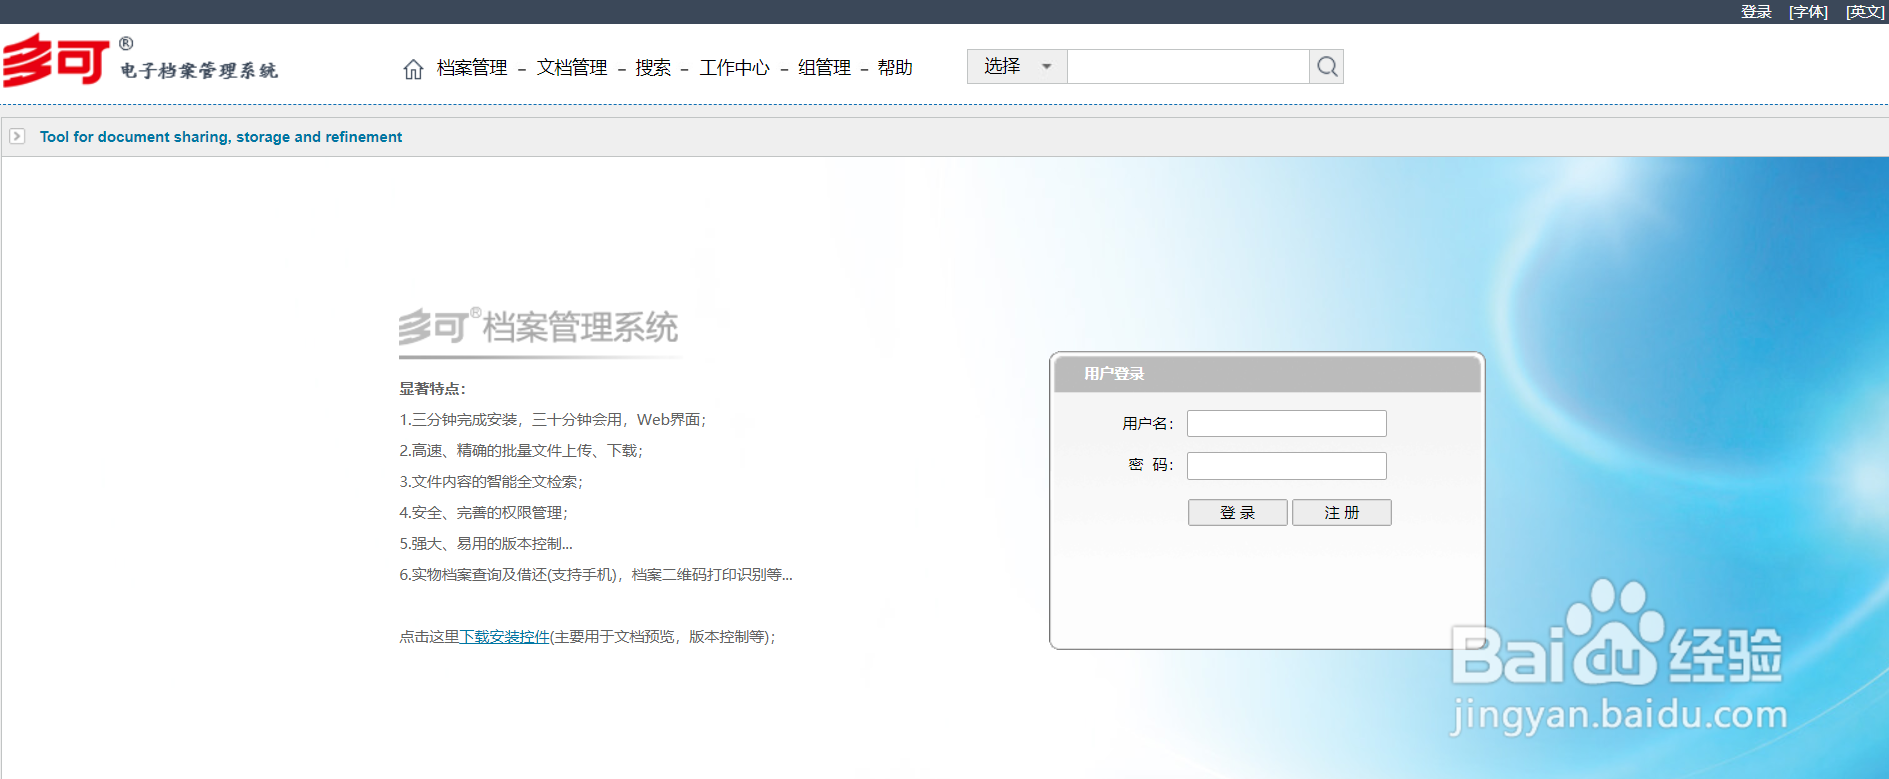The image size is (1889, 779).
Task: Open the 档案管理 menu
Action: click(x=472, y=68)
